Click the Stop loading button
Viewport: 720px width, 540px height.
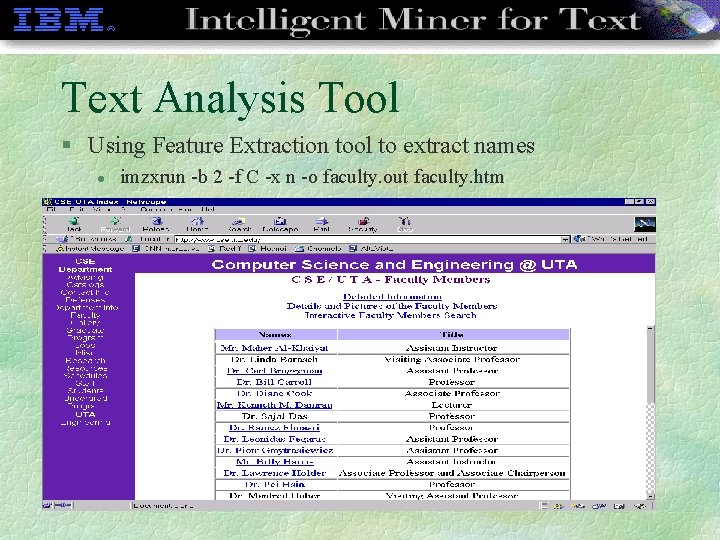pyautogui.click(x=405, y=225)
